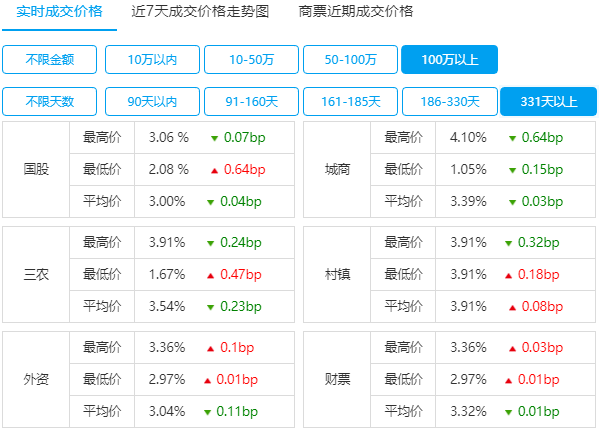Click the 0.08bp change in 村镇
The height and width of the screenshot is (432, 600).
point(542,306)
